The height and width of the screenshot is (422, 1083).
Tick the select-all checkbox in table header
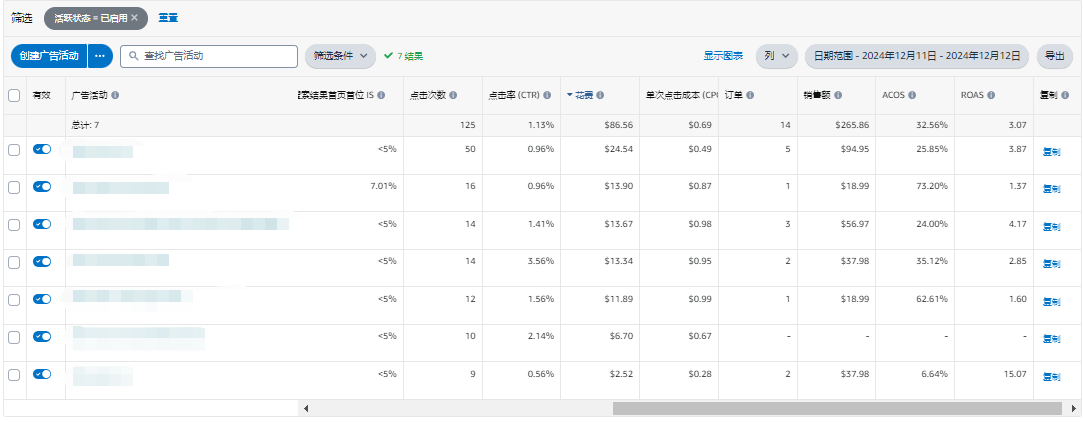14,96
